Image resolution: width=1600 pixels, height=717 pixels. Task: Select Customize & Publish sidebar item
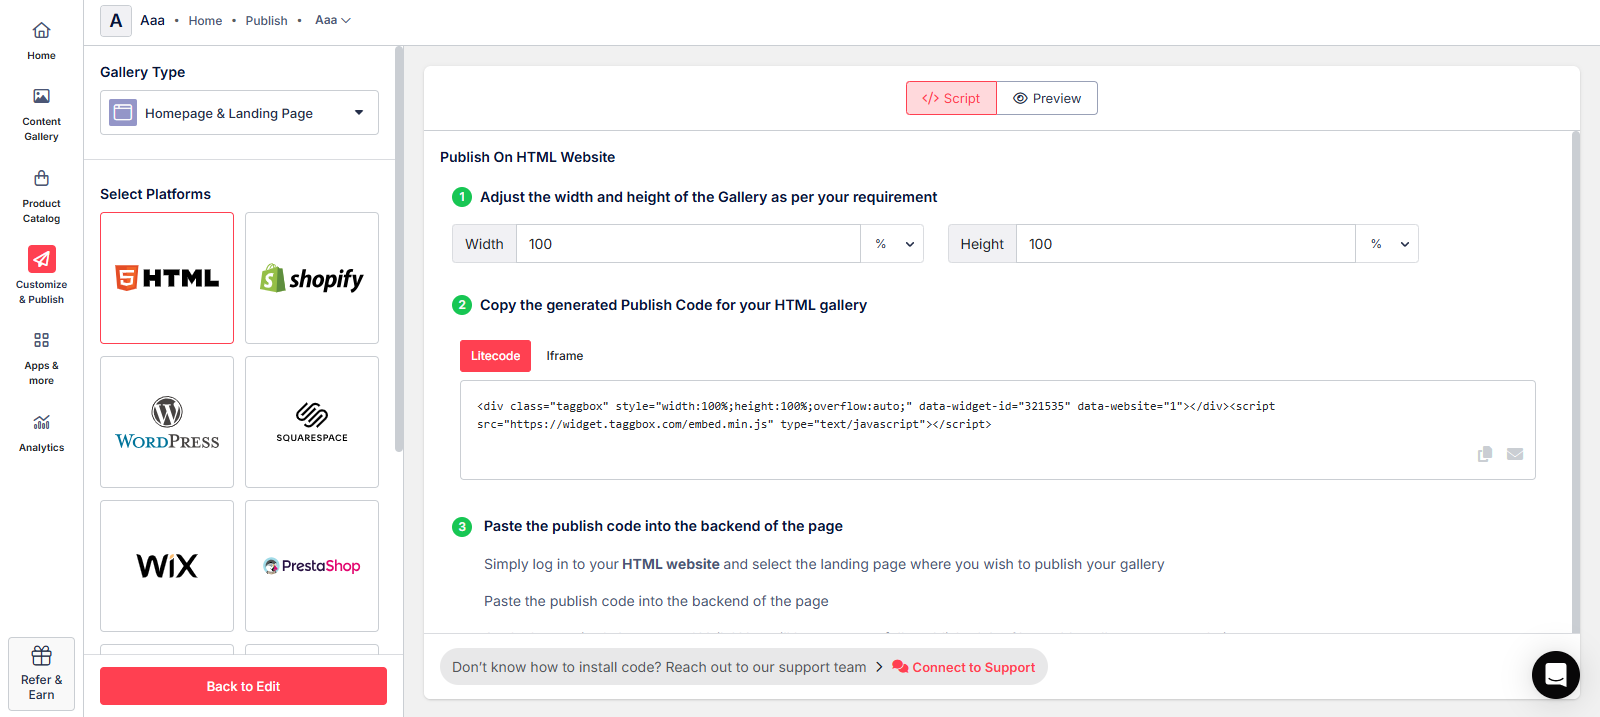point(41,275)
